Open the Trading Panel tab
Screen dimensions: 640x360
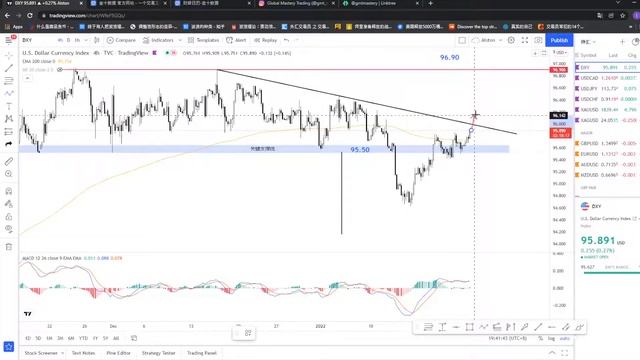(x=202, y=353)
